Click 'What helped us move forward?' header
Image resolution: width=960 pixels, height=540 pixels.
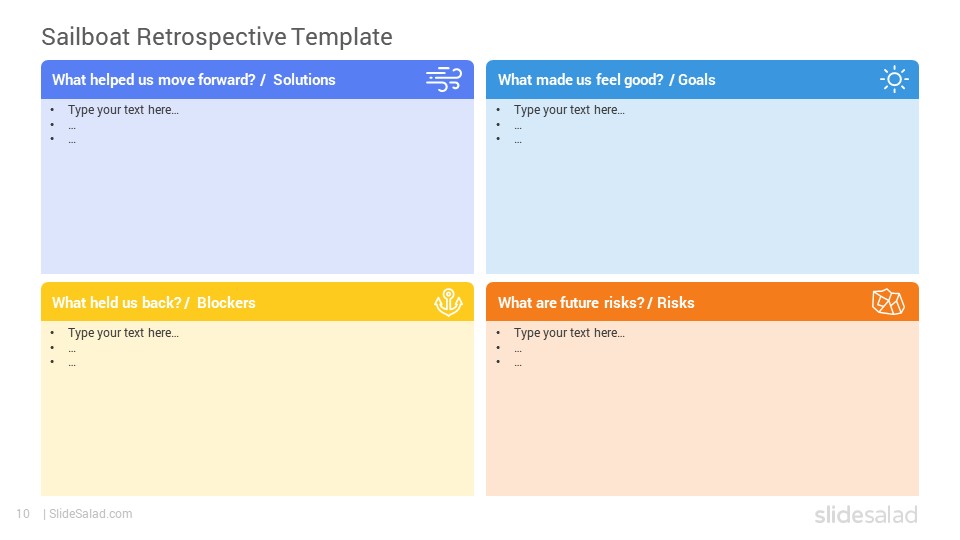click(x=154, y=80)
